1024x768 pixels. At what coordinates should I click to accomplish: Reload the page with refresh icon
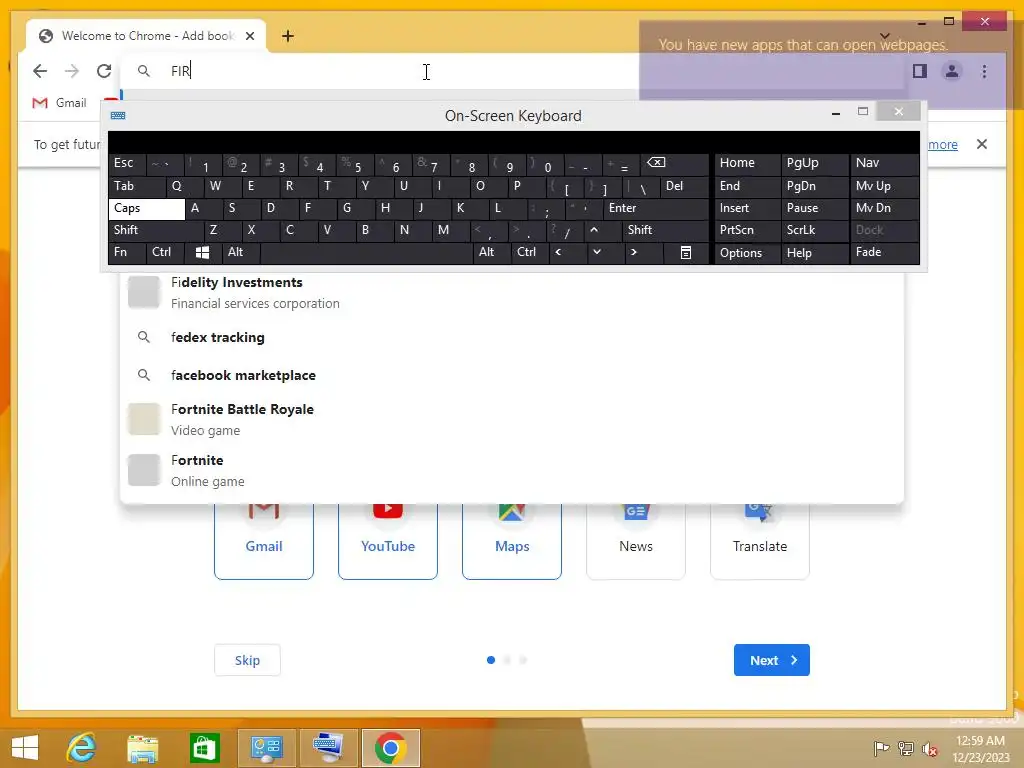(104, 71)
